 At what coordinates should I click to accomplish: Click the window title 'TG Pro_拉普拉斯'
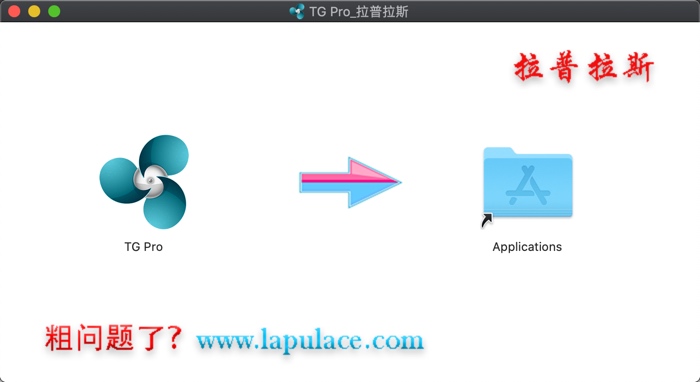358,12
